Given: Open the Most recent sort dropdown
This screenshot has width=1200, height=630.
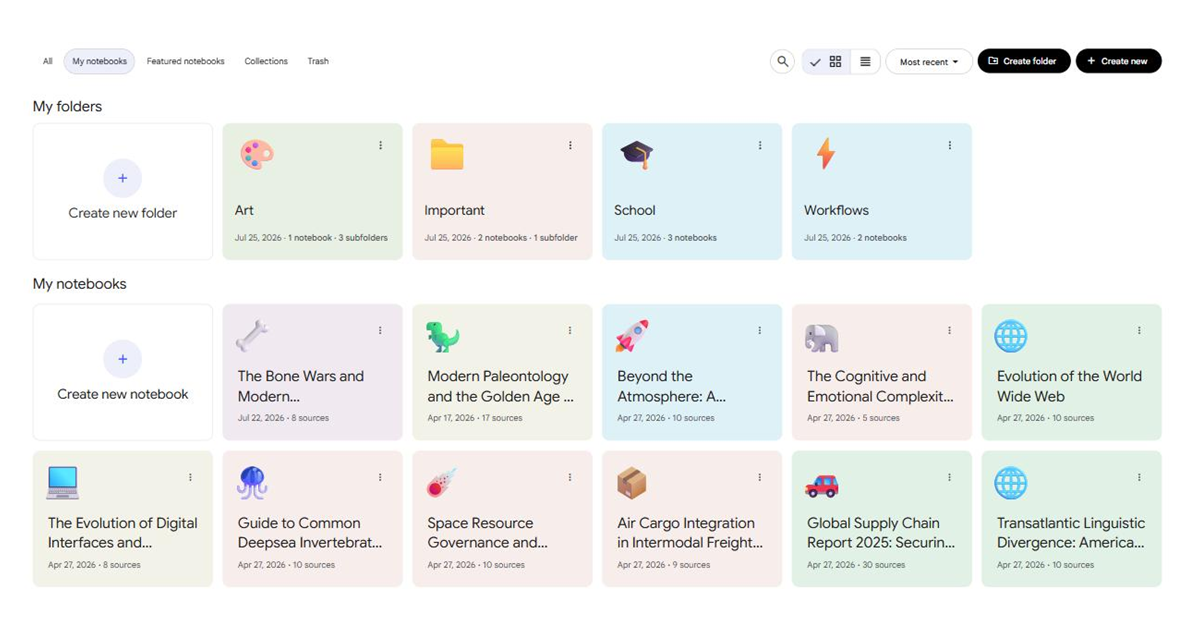Looking at the screenshot, I should [x=929, y=62].
